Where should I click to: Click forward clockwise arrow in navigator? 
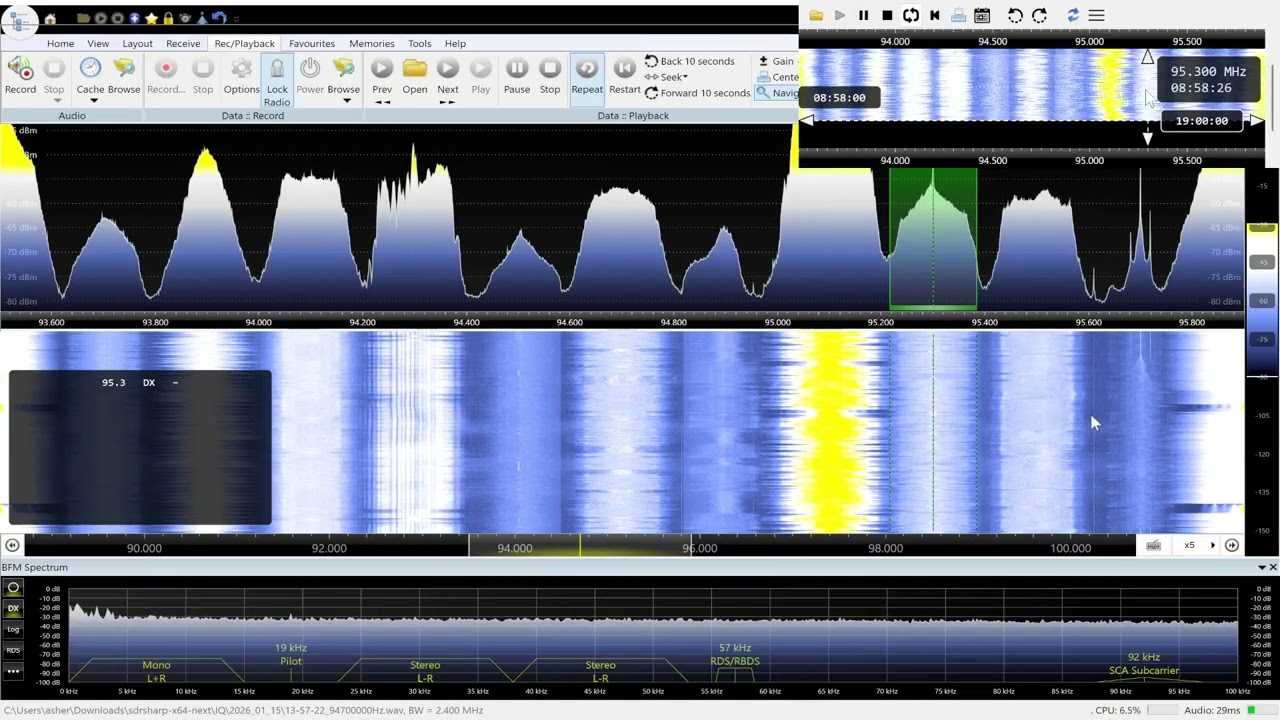(x=1039, y=15)
